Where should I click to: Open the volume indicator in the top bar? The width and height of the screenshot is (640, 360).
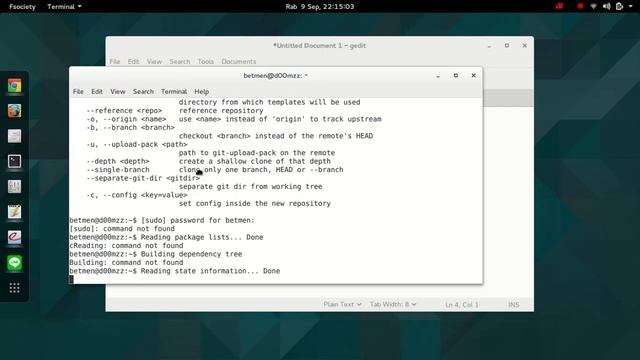[607, 7]
